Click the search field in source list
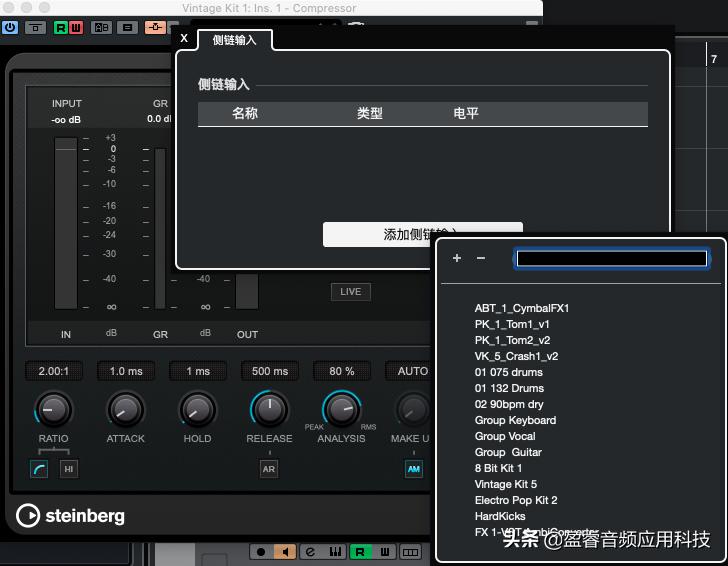Viewport: 728px width, 566px height. 612,258
